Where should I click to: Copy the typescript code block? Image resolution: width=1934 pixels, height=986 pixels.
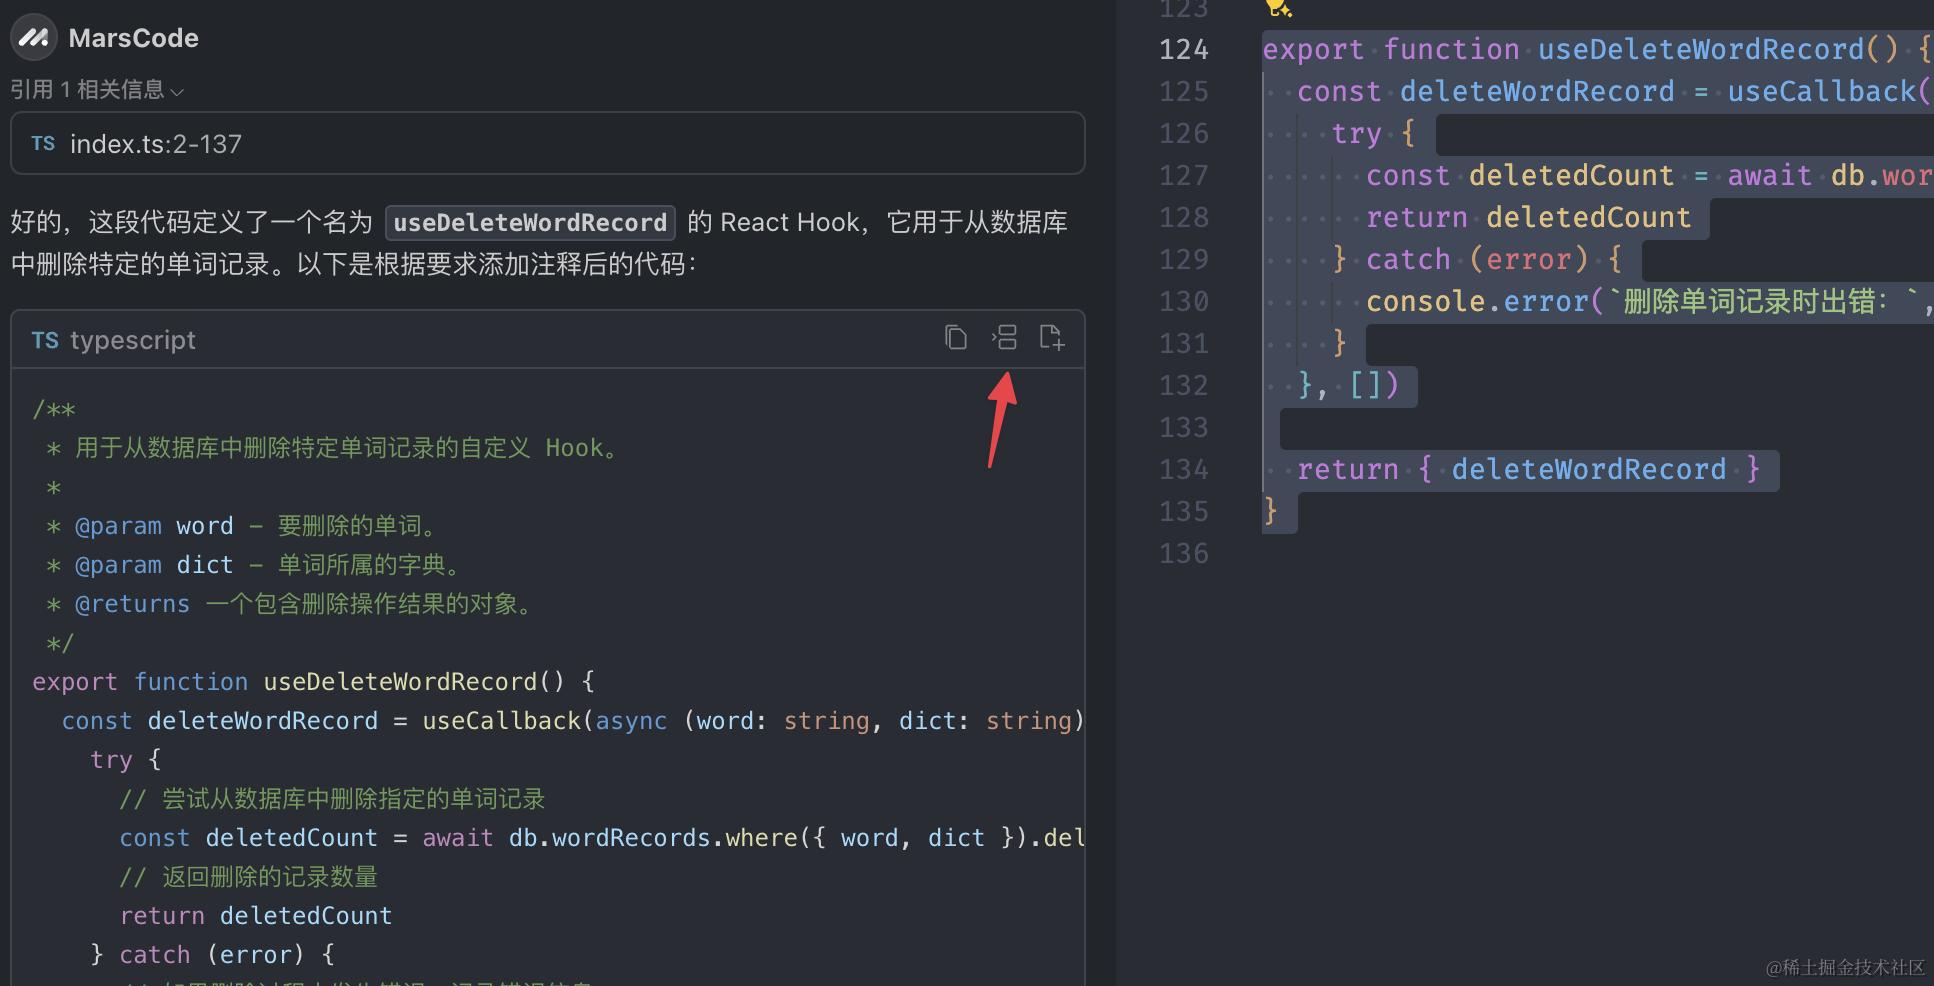click(x=956, y=338)
